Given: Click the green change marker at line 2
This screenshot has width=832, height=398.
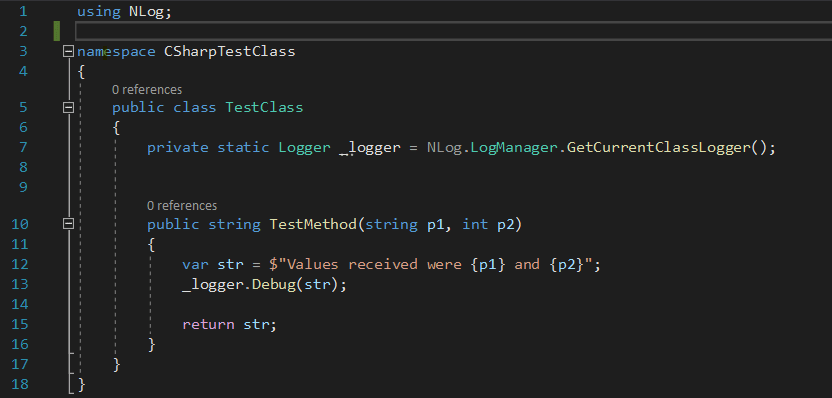Looking at the screenshot, I should click(x=57, y=31).
